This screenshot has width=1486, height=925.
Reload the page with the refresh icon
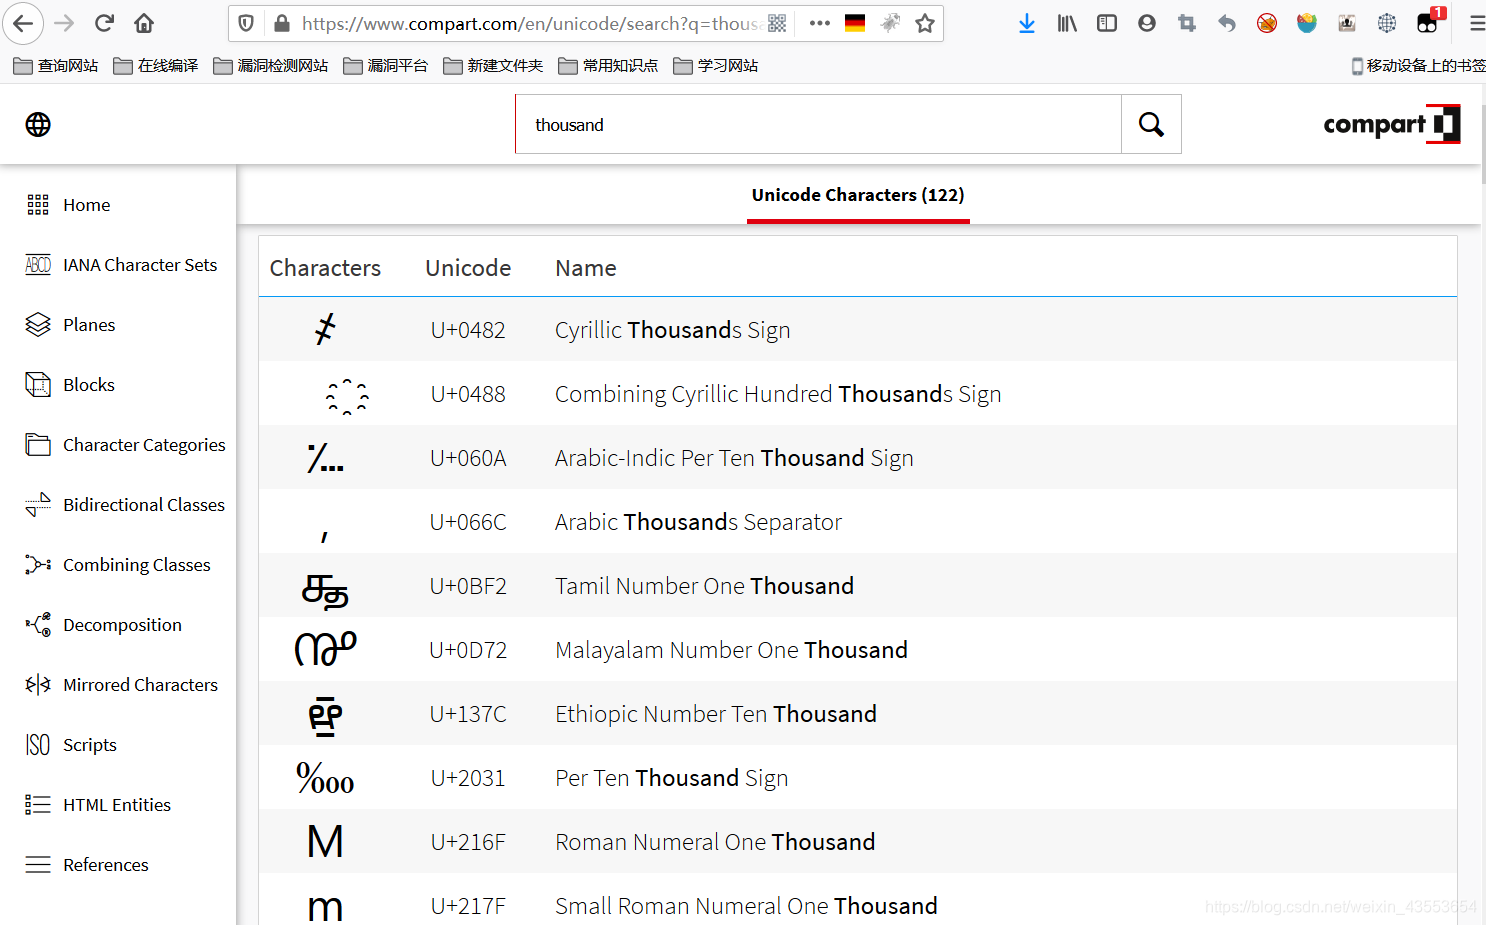click(104, 23)
